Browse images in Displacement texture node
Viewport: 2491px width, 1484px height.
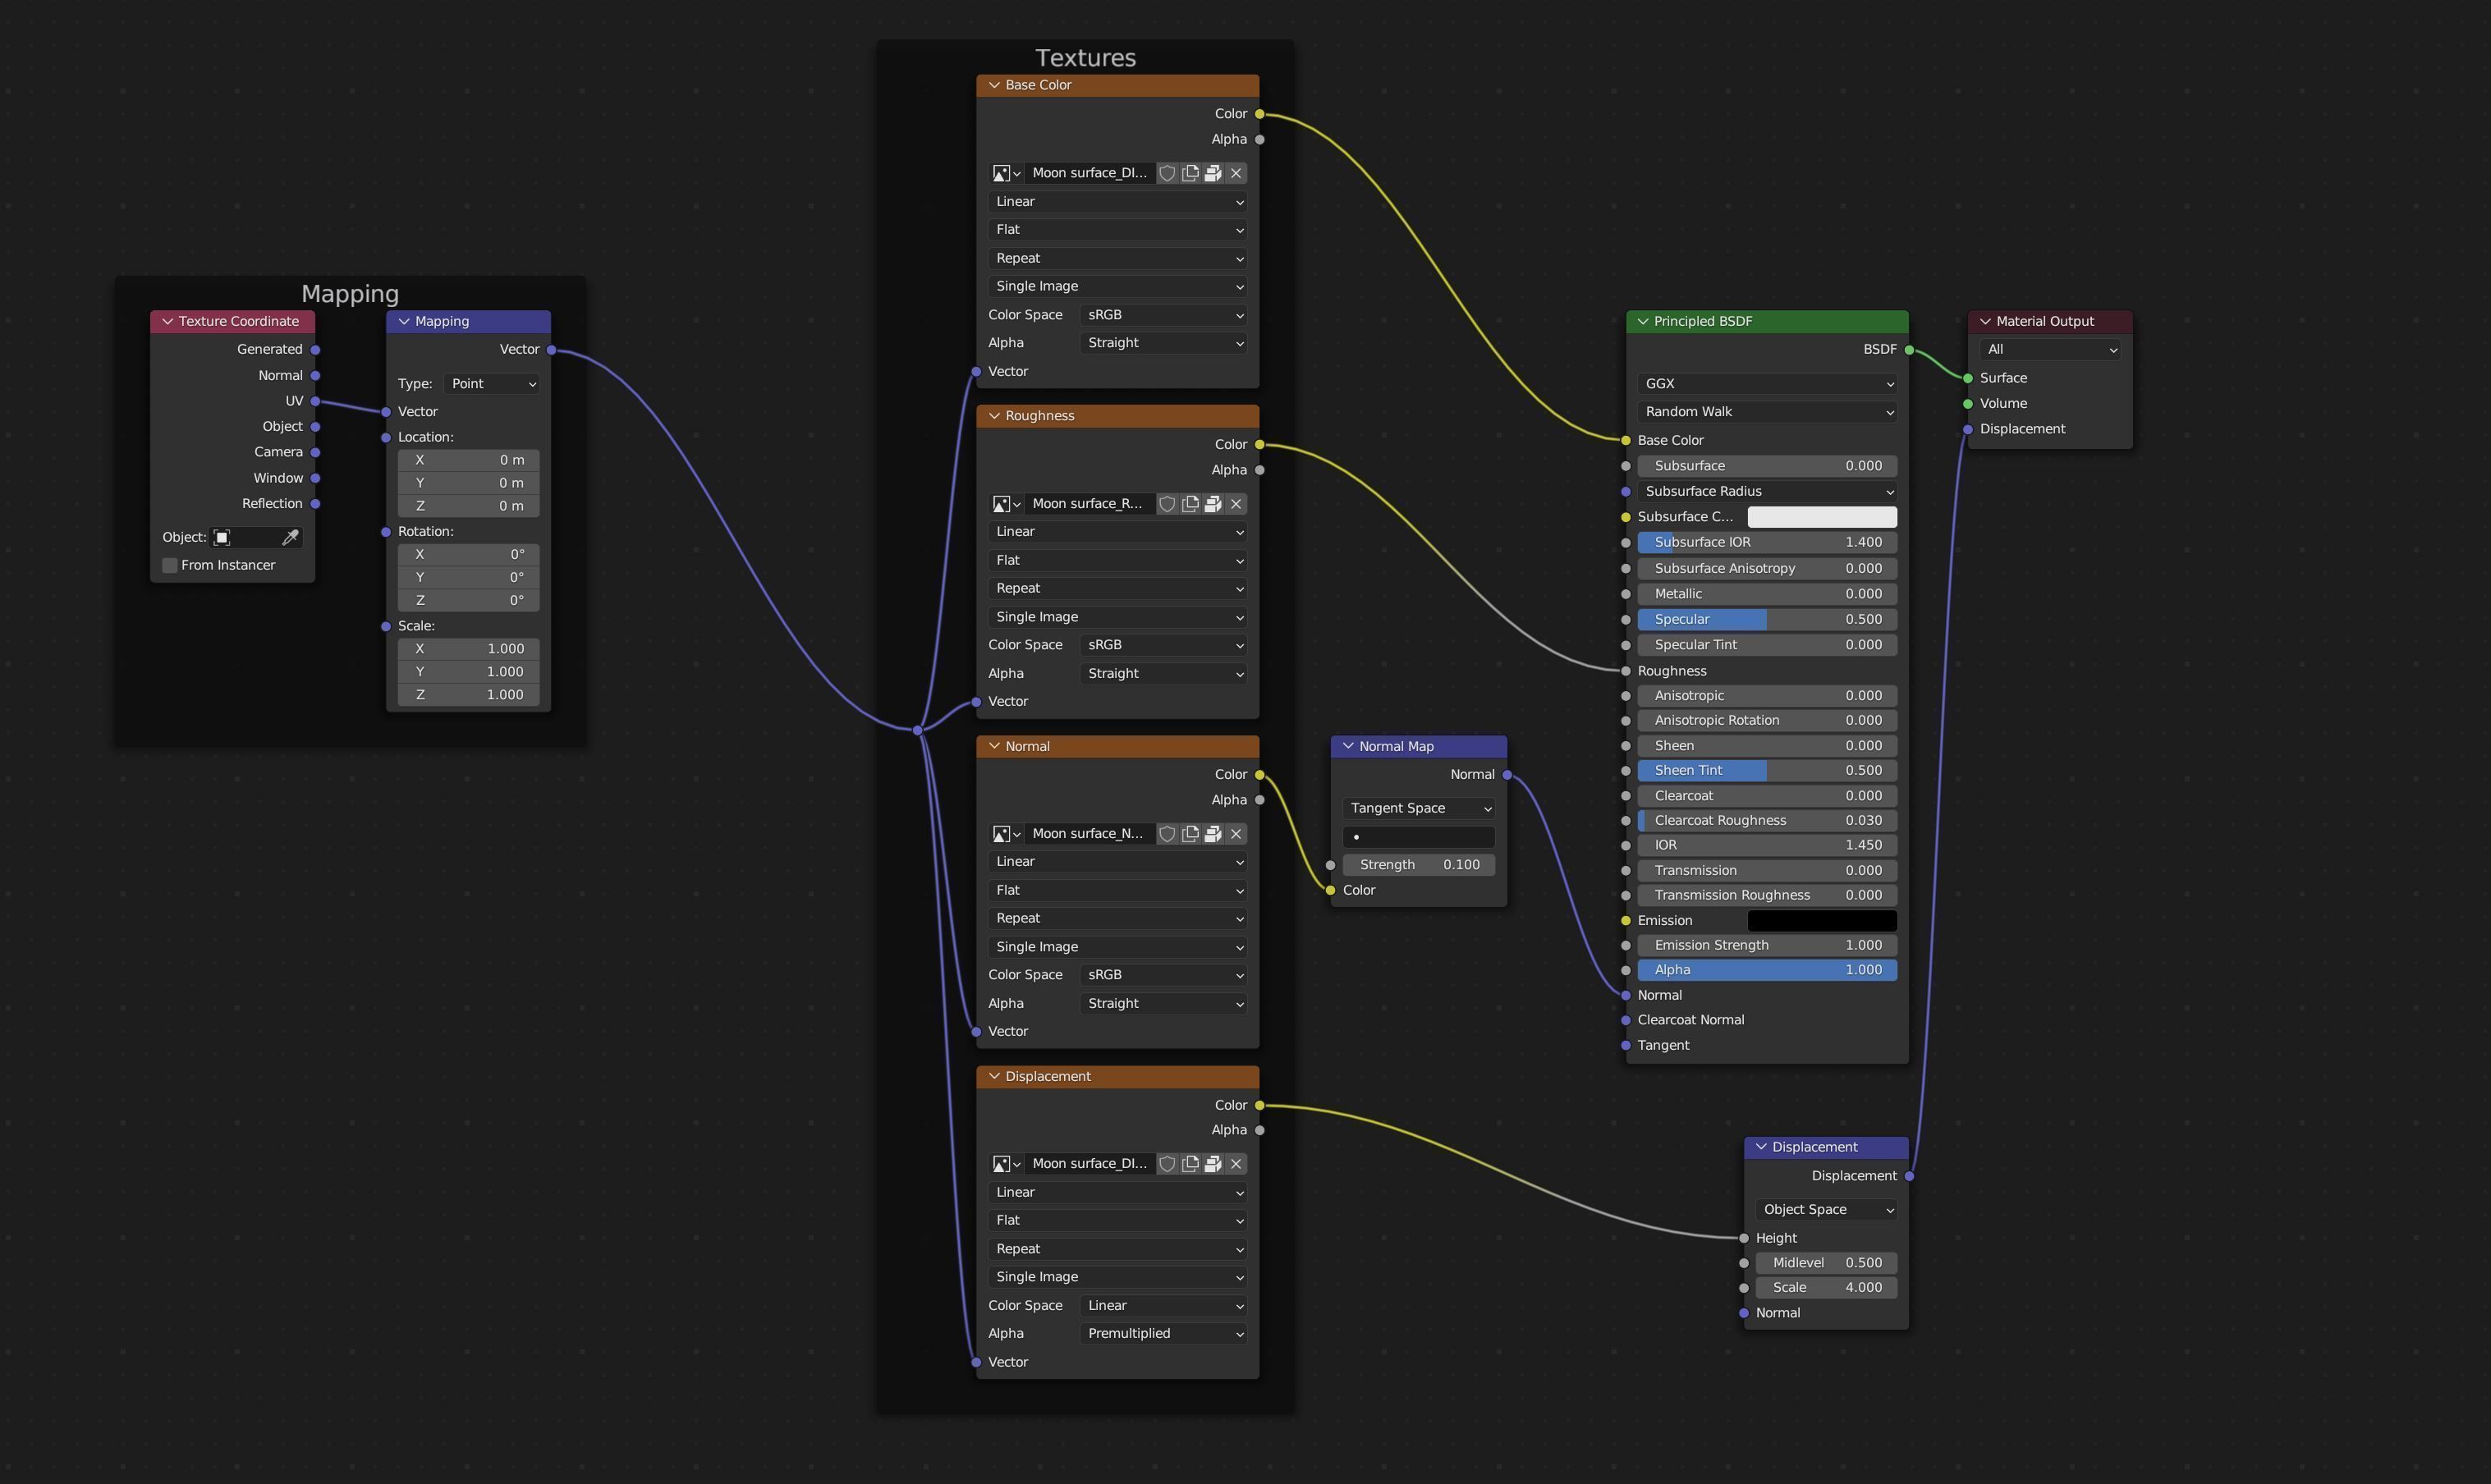[x=1005, y=1164]
